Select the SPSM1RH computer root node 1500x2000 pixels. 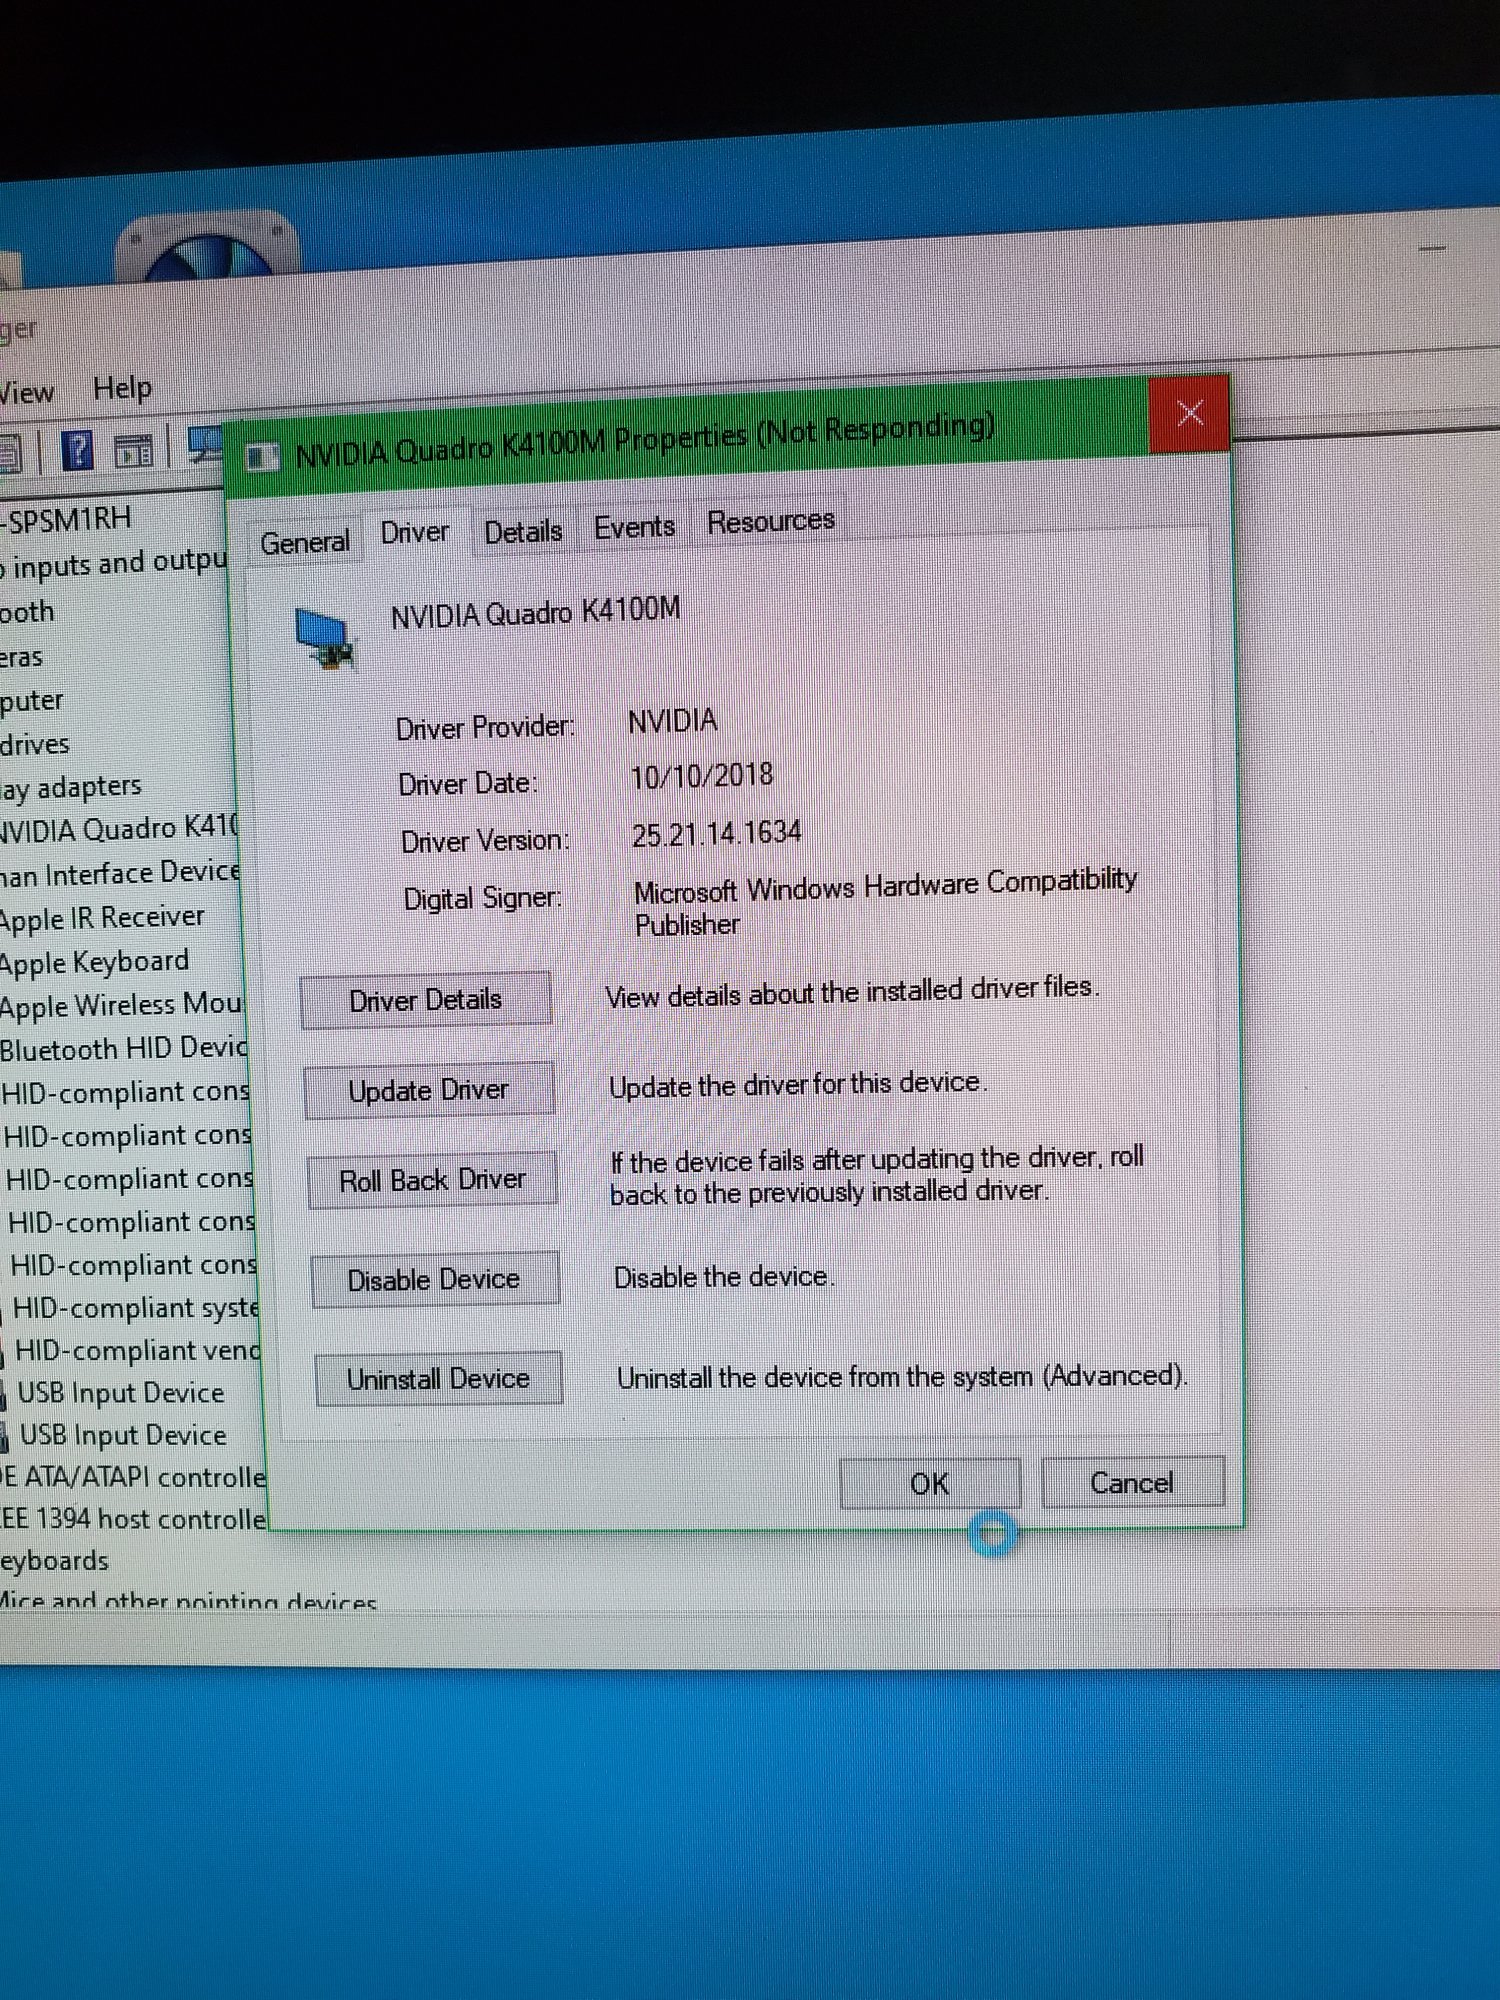[x=66, y=519]
